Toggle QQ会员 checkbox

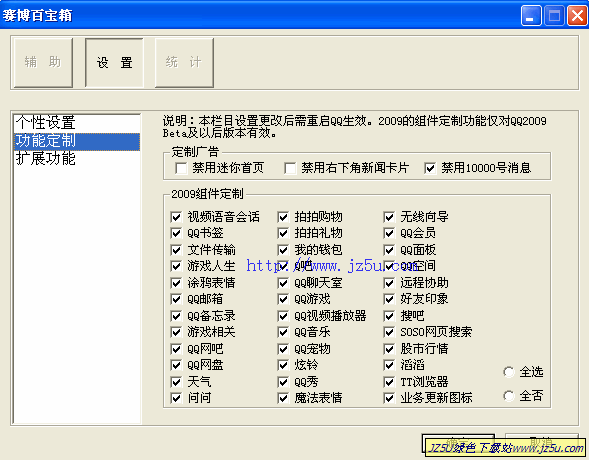(x=389, y=233)
